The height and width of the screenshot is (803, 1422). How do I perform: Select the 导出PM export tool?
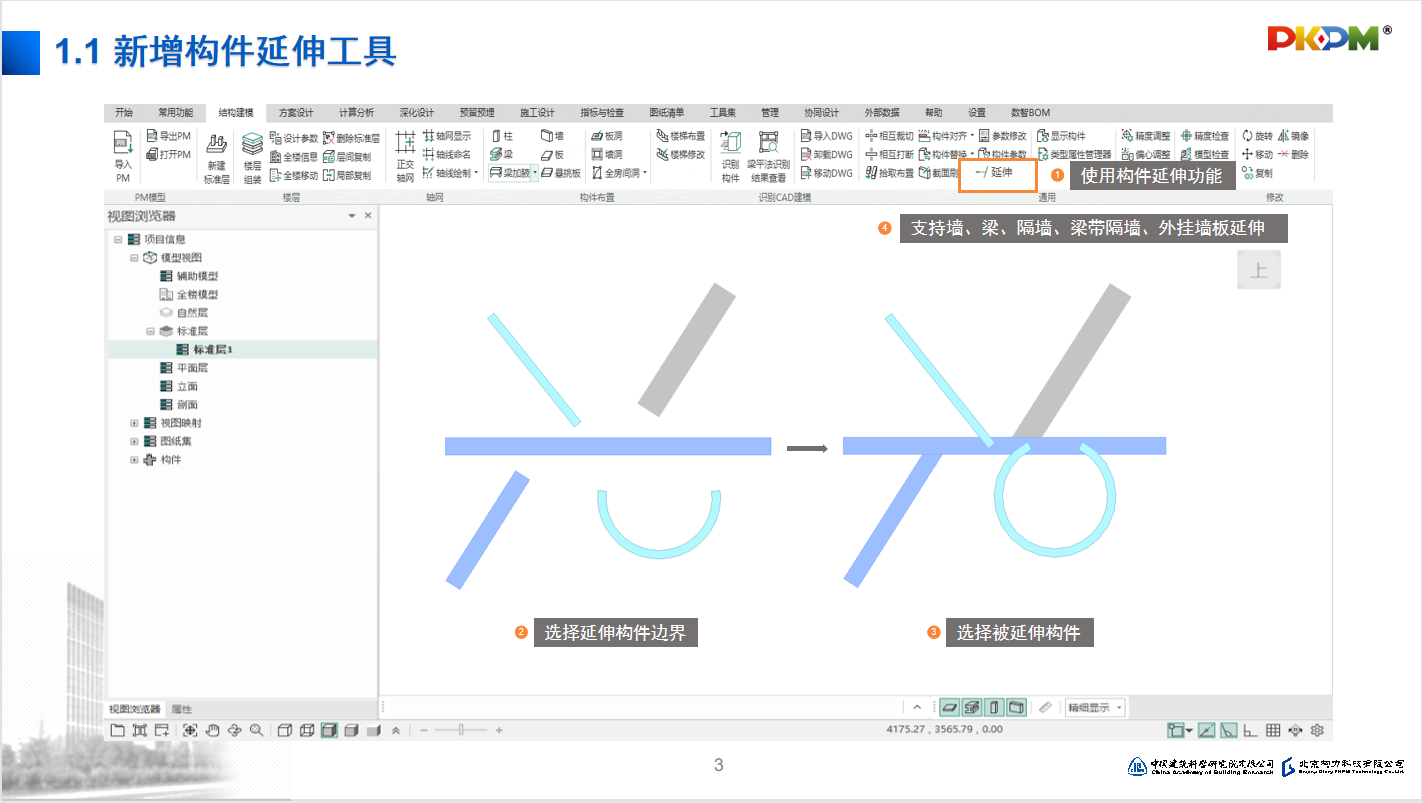click(x=168, y=136)
